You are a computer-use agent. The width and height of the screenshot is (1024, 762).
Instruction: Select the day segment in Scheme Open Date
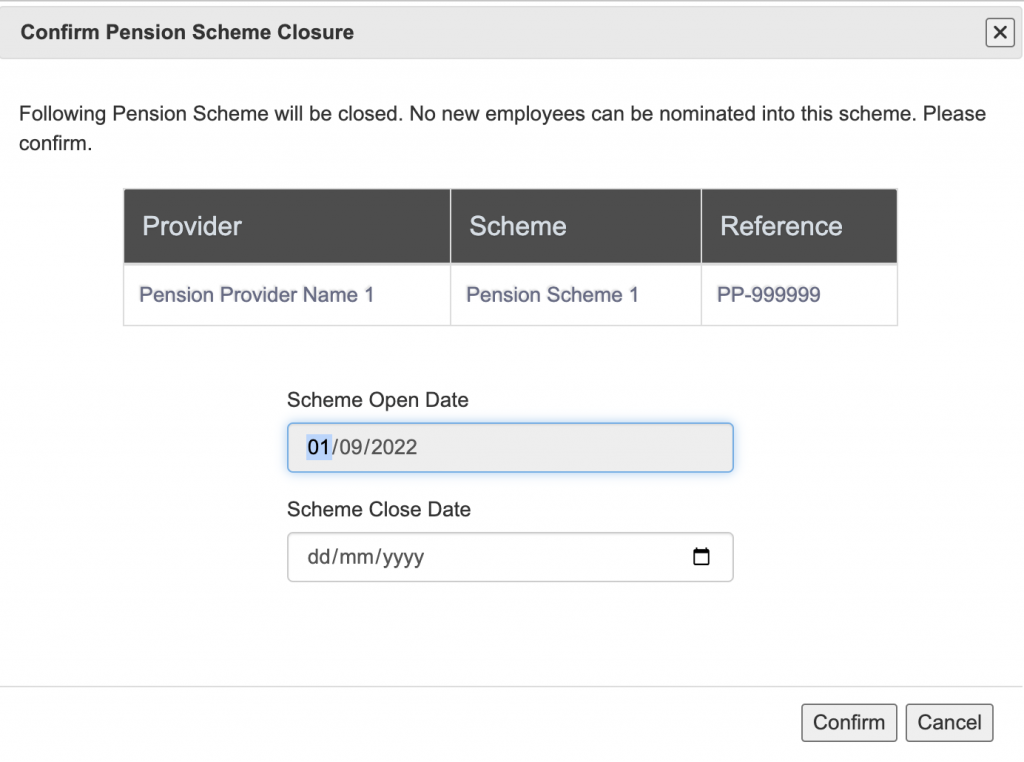click(318, 448)
